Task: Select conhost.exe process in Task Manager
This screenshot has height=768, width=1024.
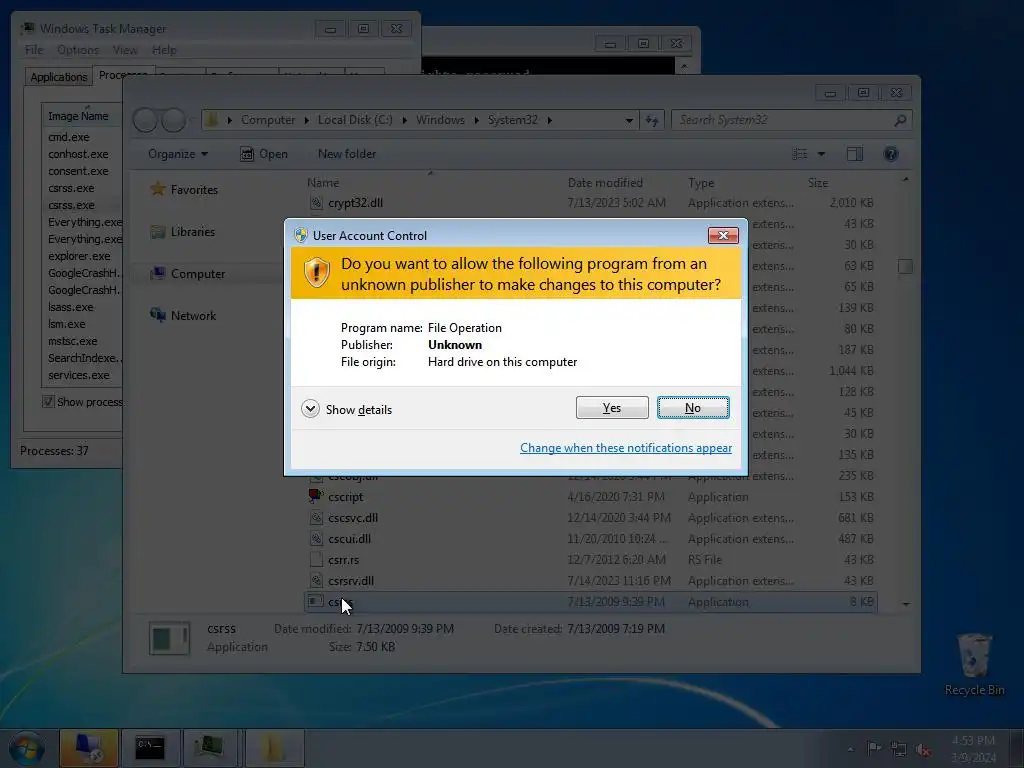Action: click(x=78, y=154)
